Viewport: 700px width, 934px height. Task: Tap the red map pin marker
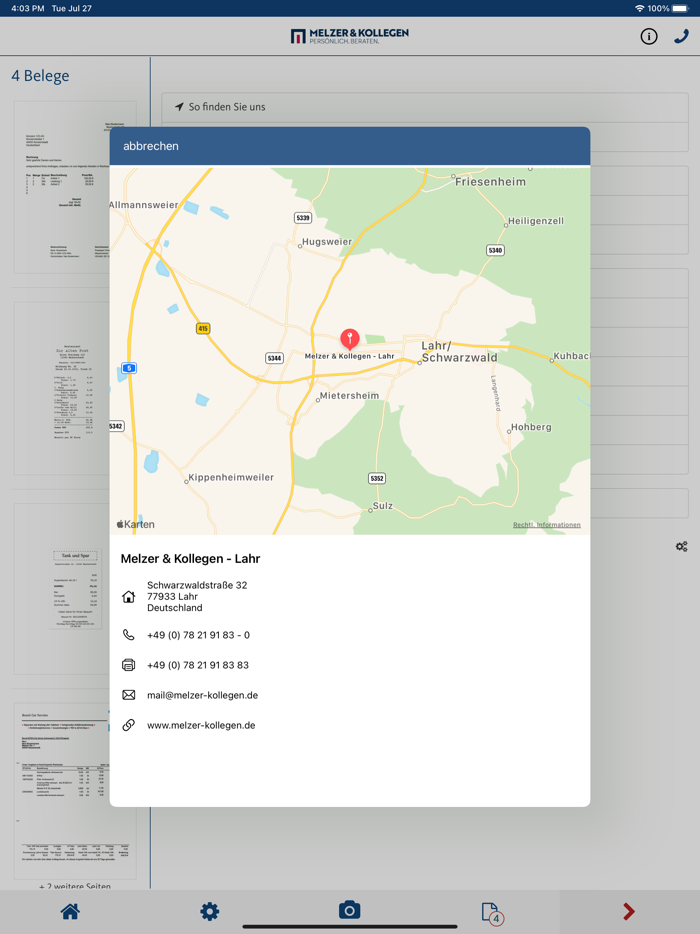[x=350, y=339]
